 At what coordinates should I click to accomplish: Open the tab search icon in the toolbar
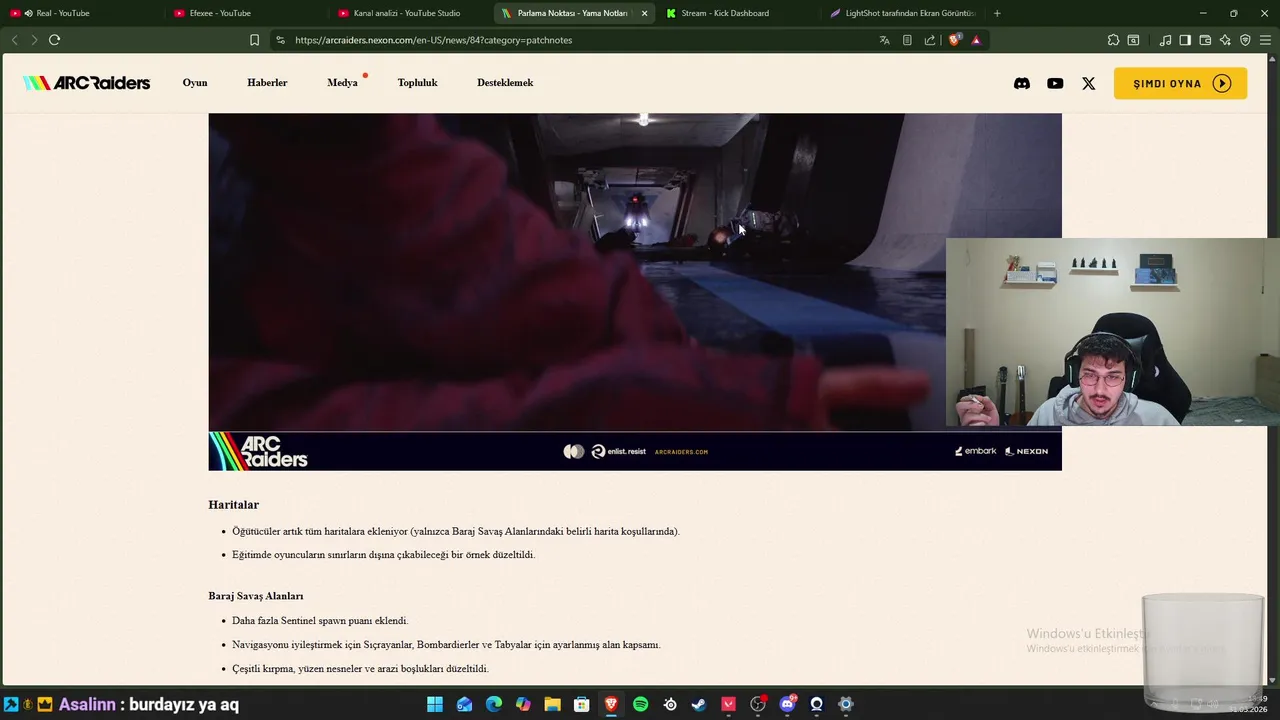1133,40
